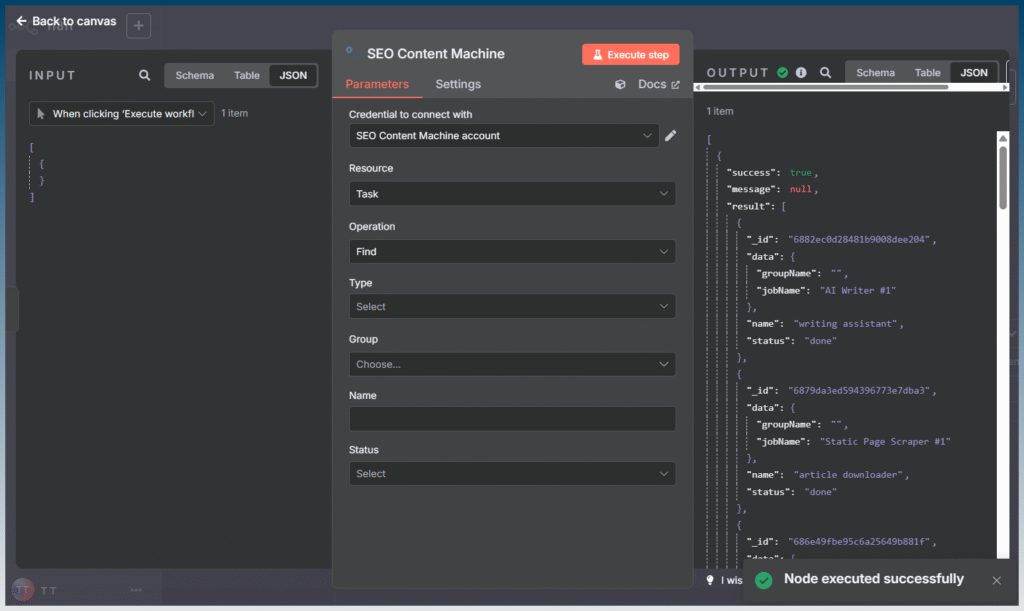Open the 'When clicking Execute workflow' dropdown

click(121, 114)
